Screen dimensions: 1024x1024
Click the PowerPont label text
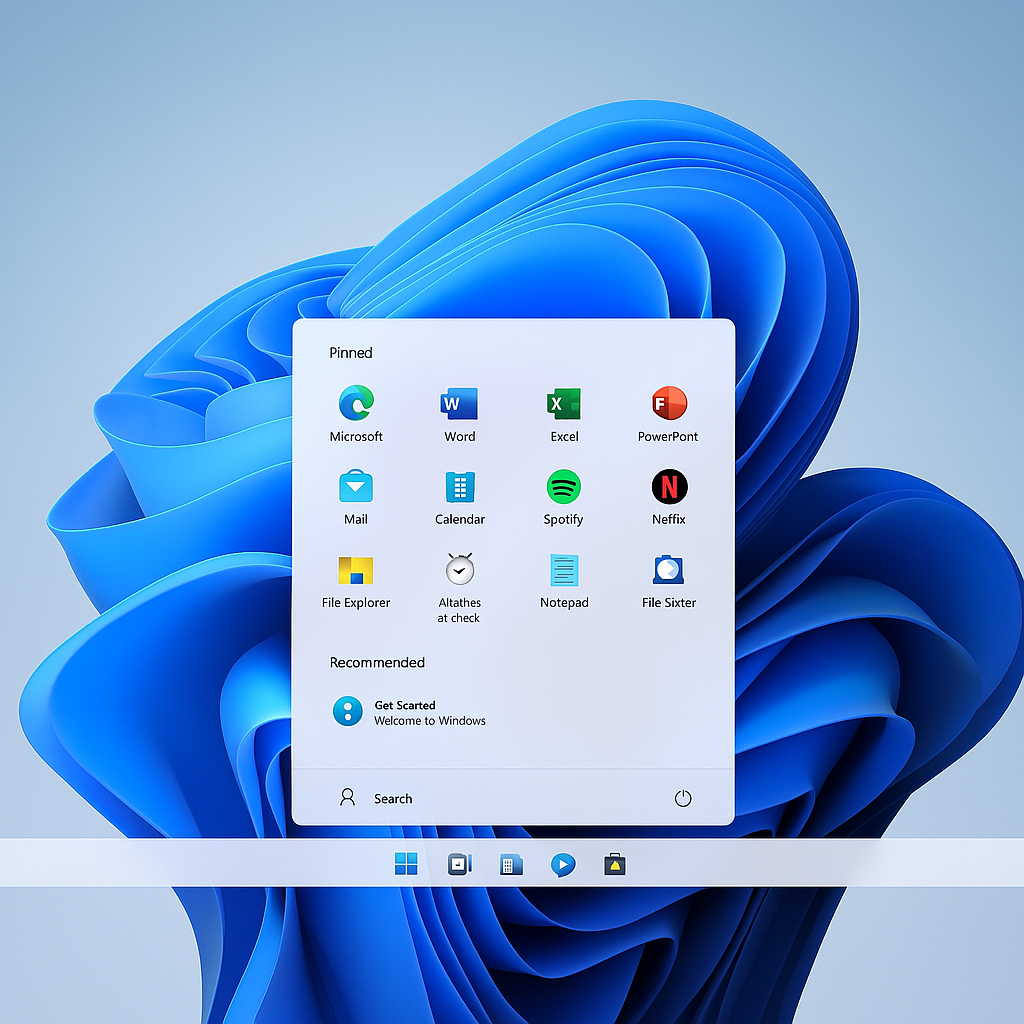point(667,436)
